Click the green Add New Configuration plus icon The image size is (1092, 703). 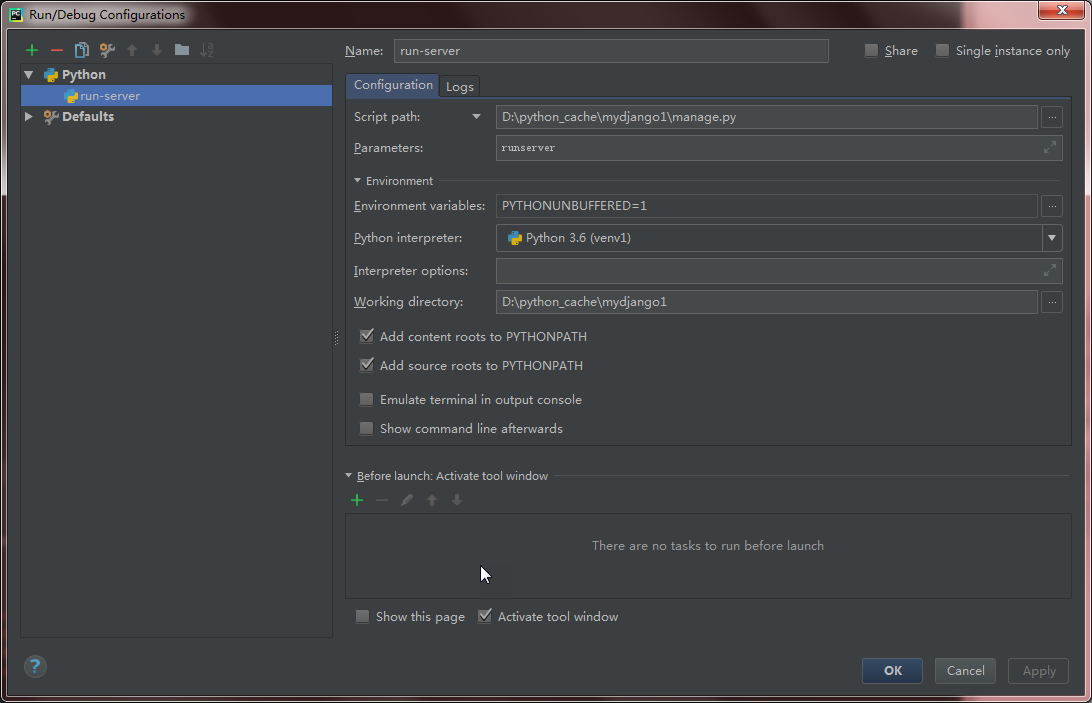(x=32, y=50)
